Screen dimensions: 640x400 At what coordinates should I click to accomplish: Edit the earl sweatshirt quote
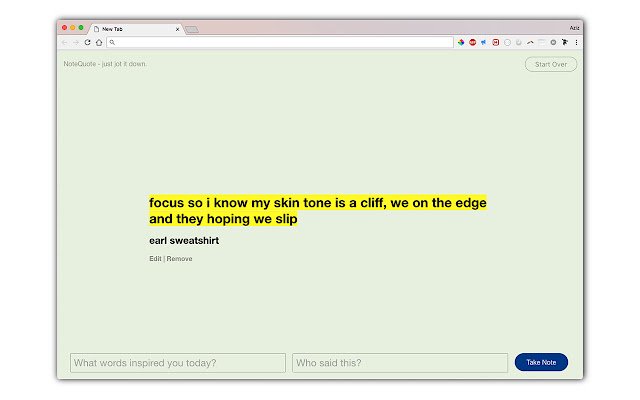[155, 259]
